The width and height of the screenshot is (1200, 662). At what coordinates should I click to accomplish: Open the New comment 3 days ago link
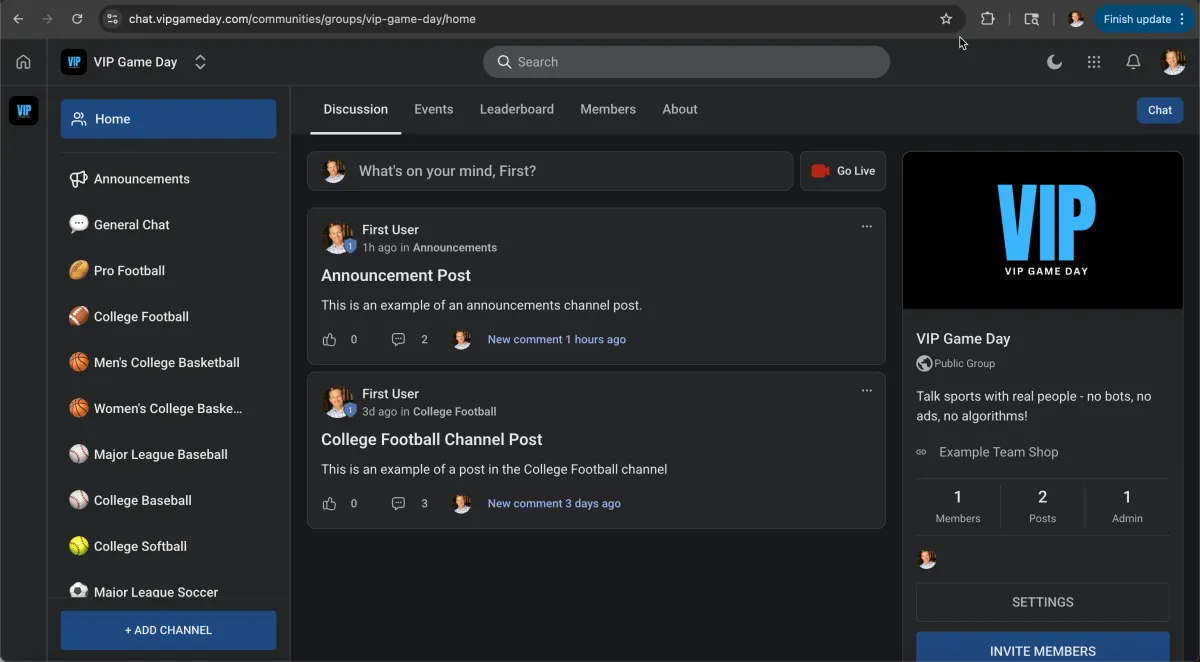554,504
